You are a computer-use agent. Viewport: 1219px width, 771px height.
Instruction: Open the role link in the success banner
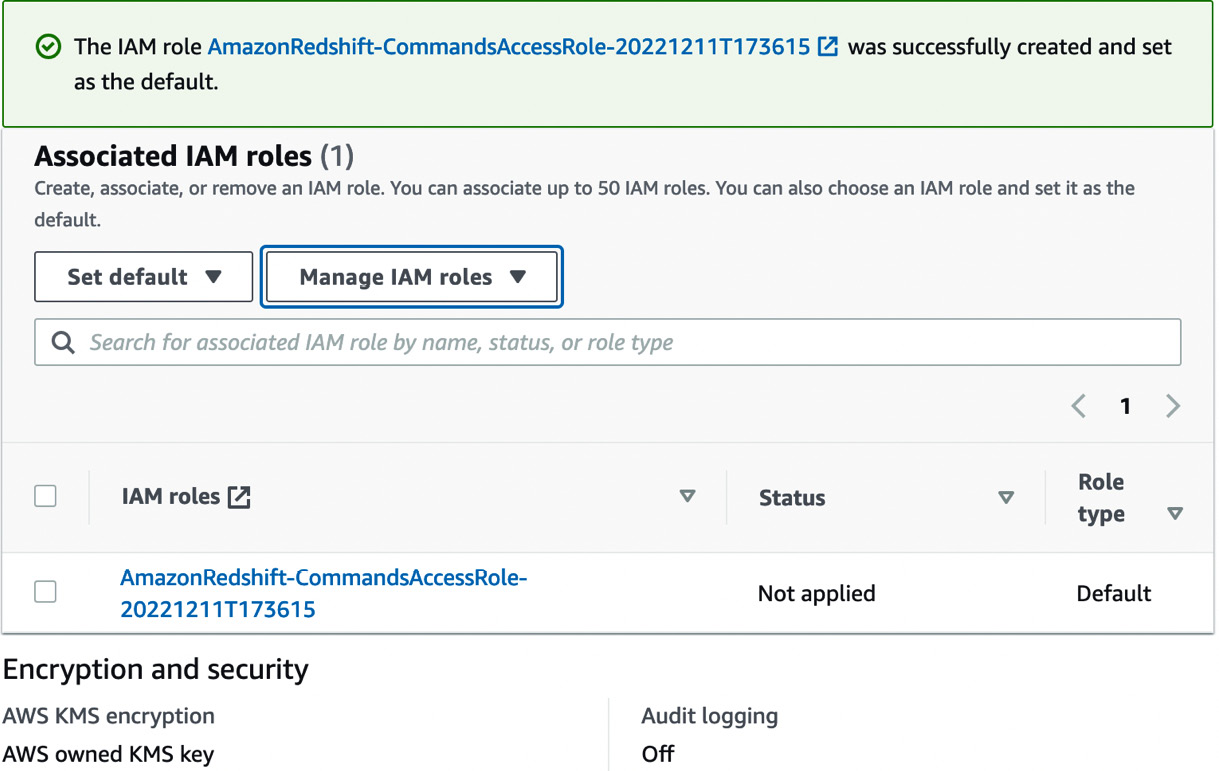(509, 47)
